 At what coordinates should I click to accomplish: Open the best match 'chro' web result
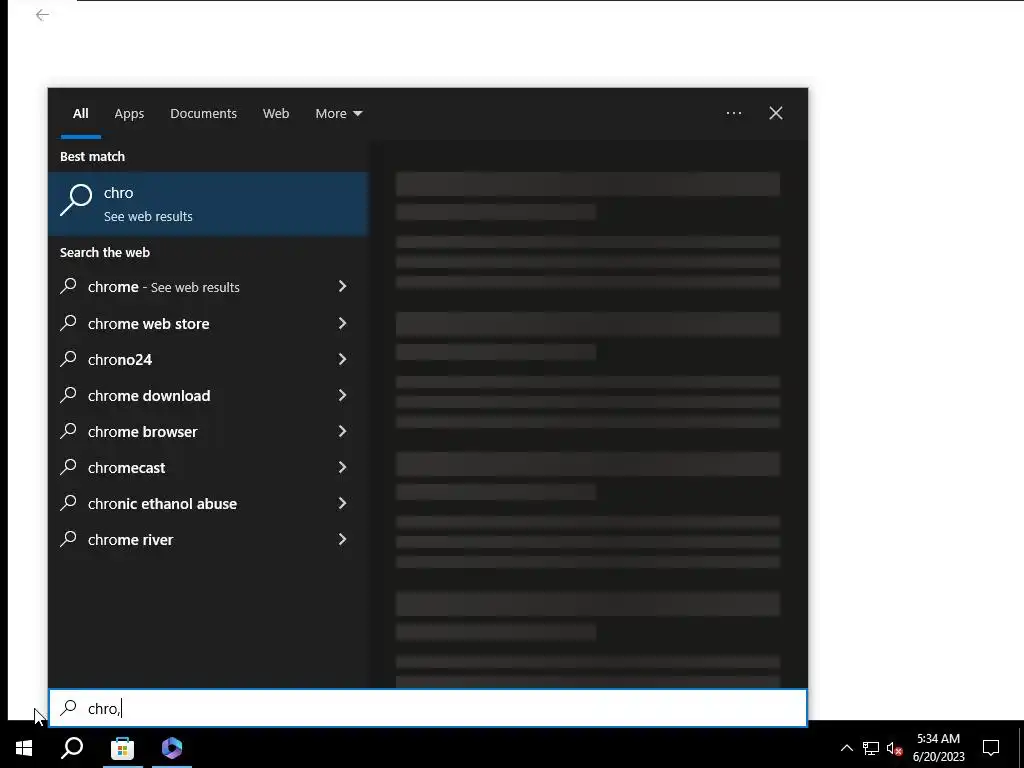coord(208,204)
